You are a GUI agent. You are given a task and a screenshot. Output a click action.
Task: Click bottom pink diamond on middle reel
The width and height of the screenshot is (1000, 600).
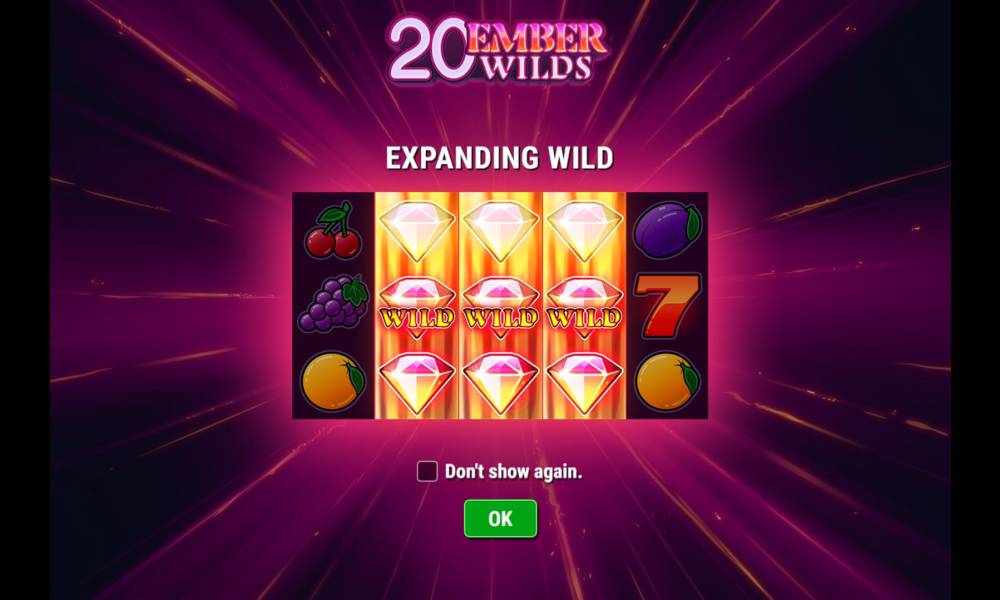tap(501, 384)
